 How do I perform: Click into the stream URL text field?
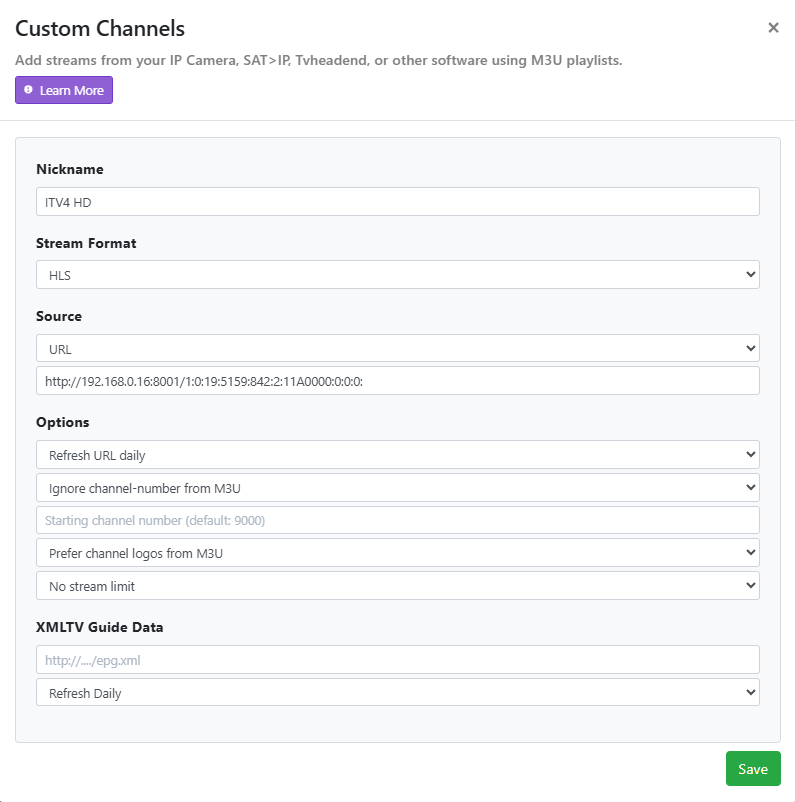click(x=397, y=381)
